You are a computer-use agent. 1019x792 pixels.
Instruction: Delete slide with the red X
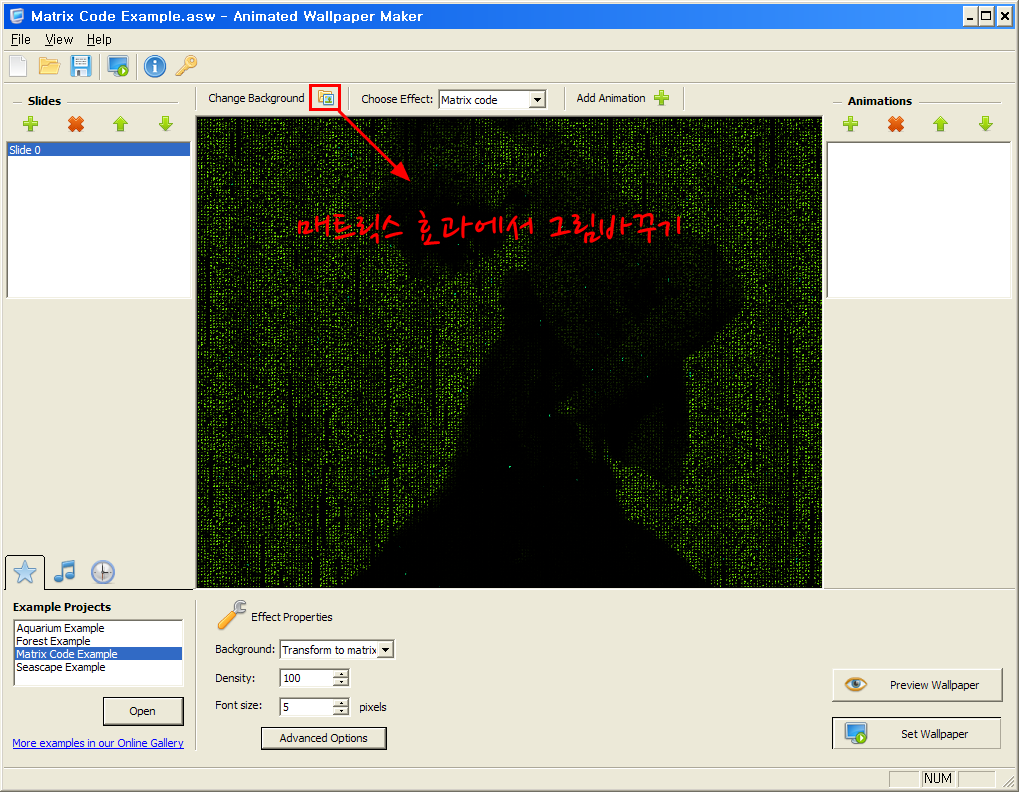tap(76, 123)
